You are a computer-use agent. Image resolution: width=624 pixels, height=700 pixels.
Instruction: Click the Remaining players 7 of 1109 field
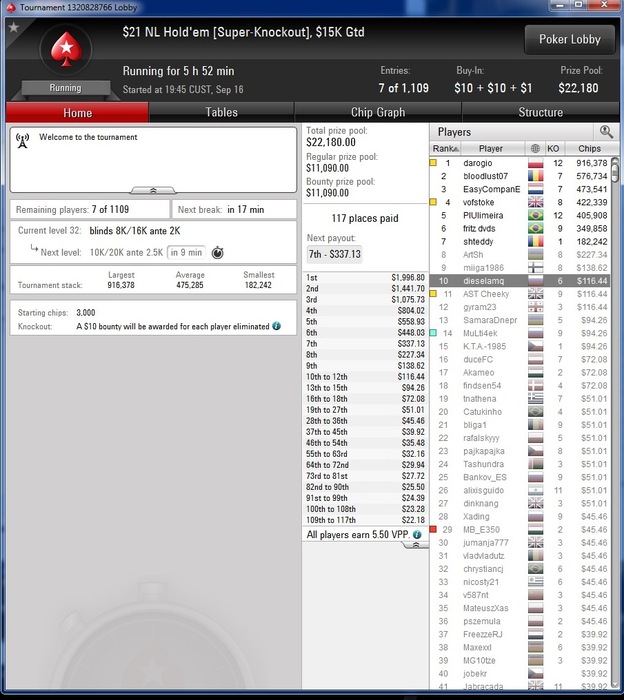(90, 209)
